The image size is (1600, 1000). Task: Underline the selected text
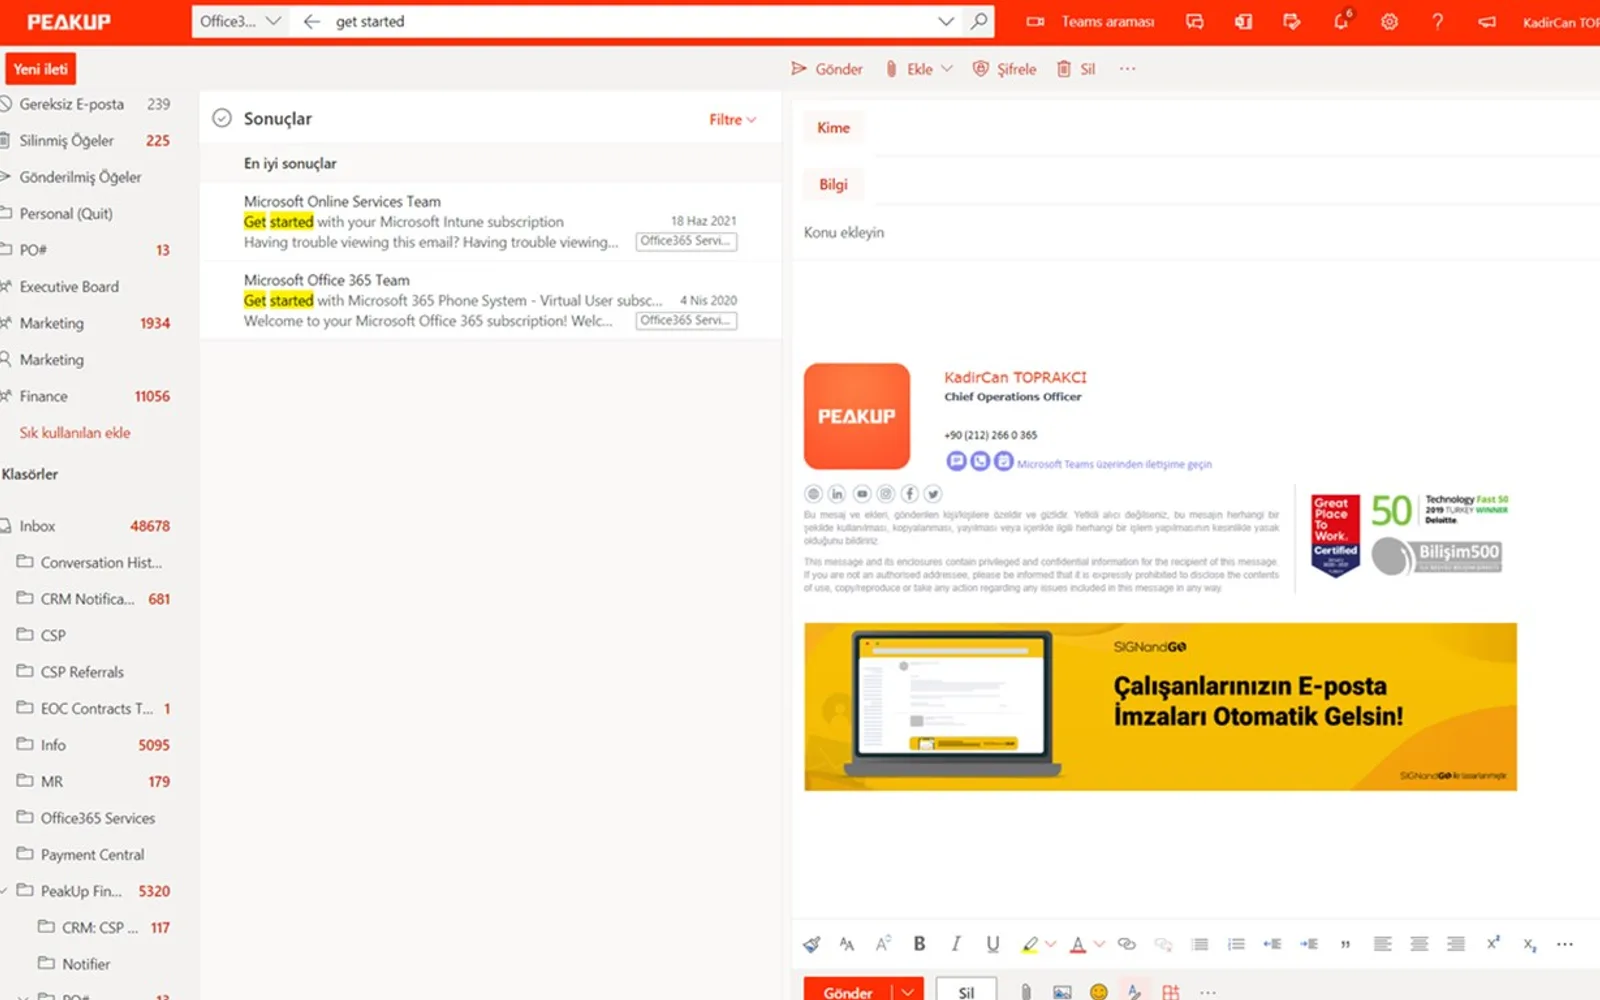pyautogui.click(x=992, y=944)
